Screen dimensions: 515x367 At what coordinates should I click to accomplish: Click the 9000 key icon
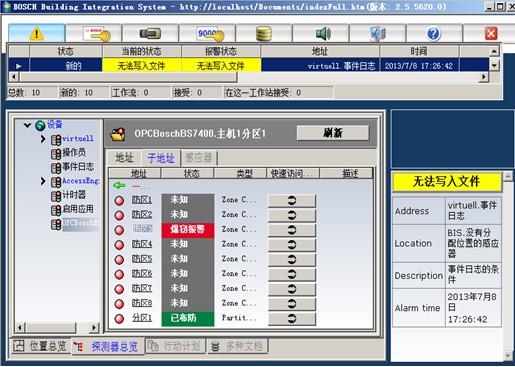coord(211,34)
